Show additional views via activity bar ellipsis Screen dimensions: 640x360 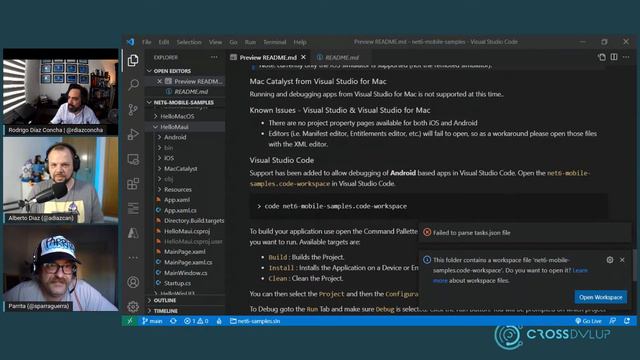pyautogui.click(x=133, y=258)
